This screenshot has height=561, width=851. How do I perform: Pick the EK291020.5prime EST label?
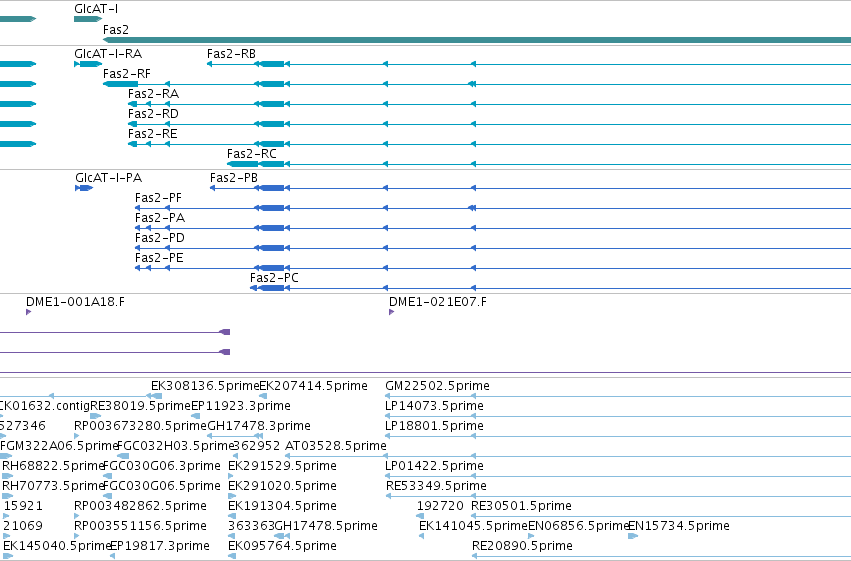(x=282, y=487)
